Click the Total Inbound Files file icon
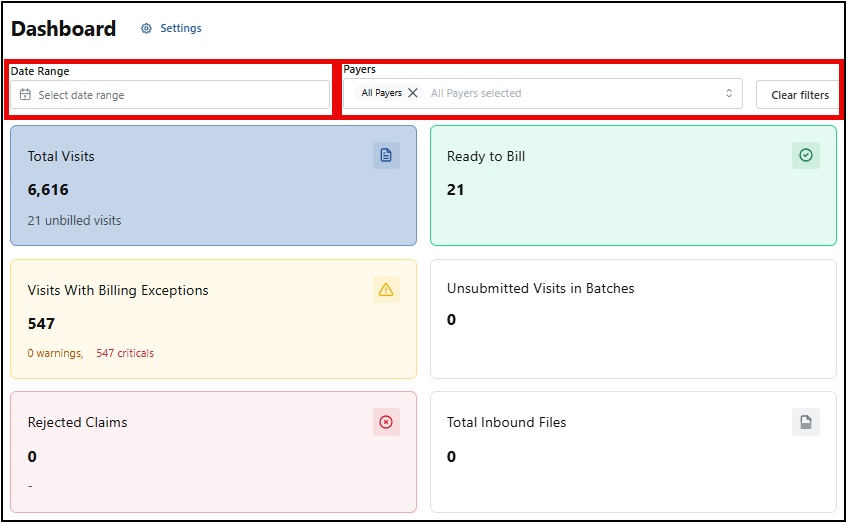This screenshot has width=846, height=522. (806, 422)
